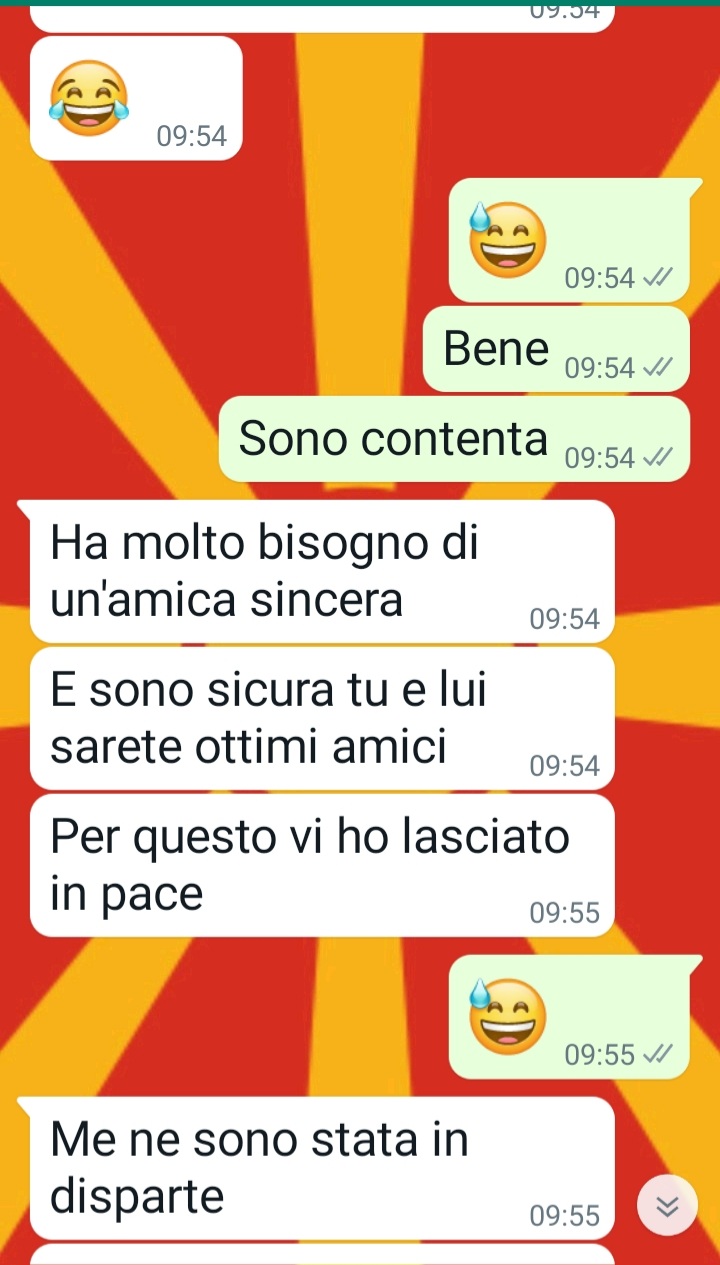
Task: Tap the sweat-smile emoji sent at 09:55
Action: point(508,1015)
